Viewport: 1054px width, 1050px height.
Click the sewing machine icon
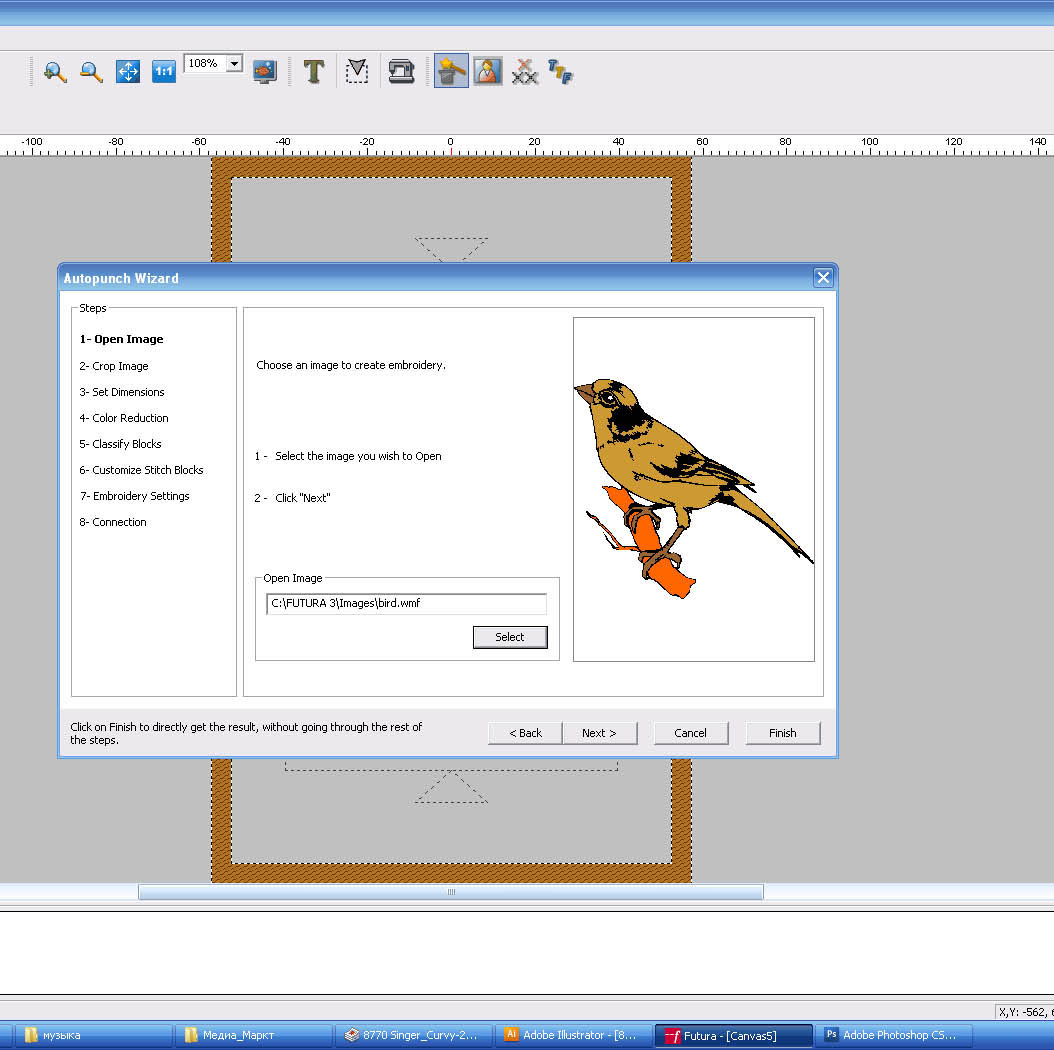[x=401, y=72]
